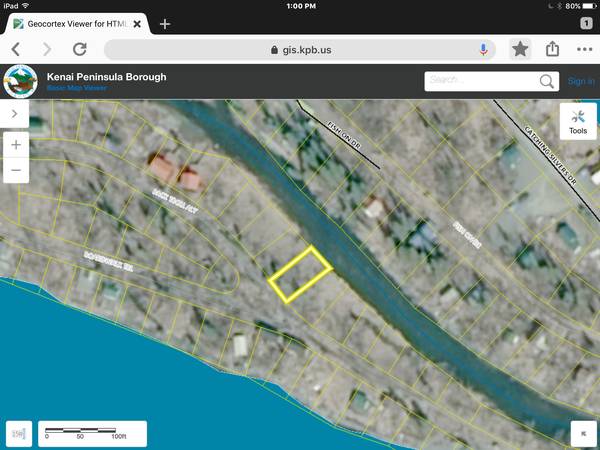The width and height of the screenshot is (600, 450).
Task: Zoom in on the map
Action: point(17,145)
